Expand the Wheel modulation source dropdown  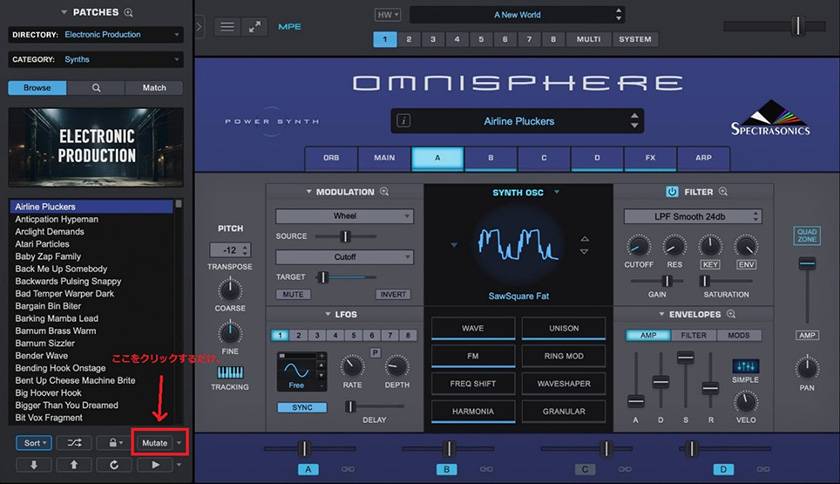tap(344, 216)
